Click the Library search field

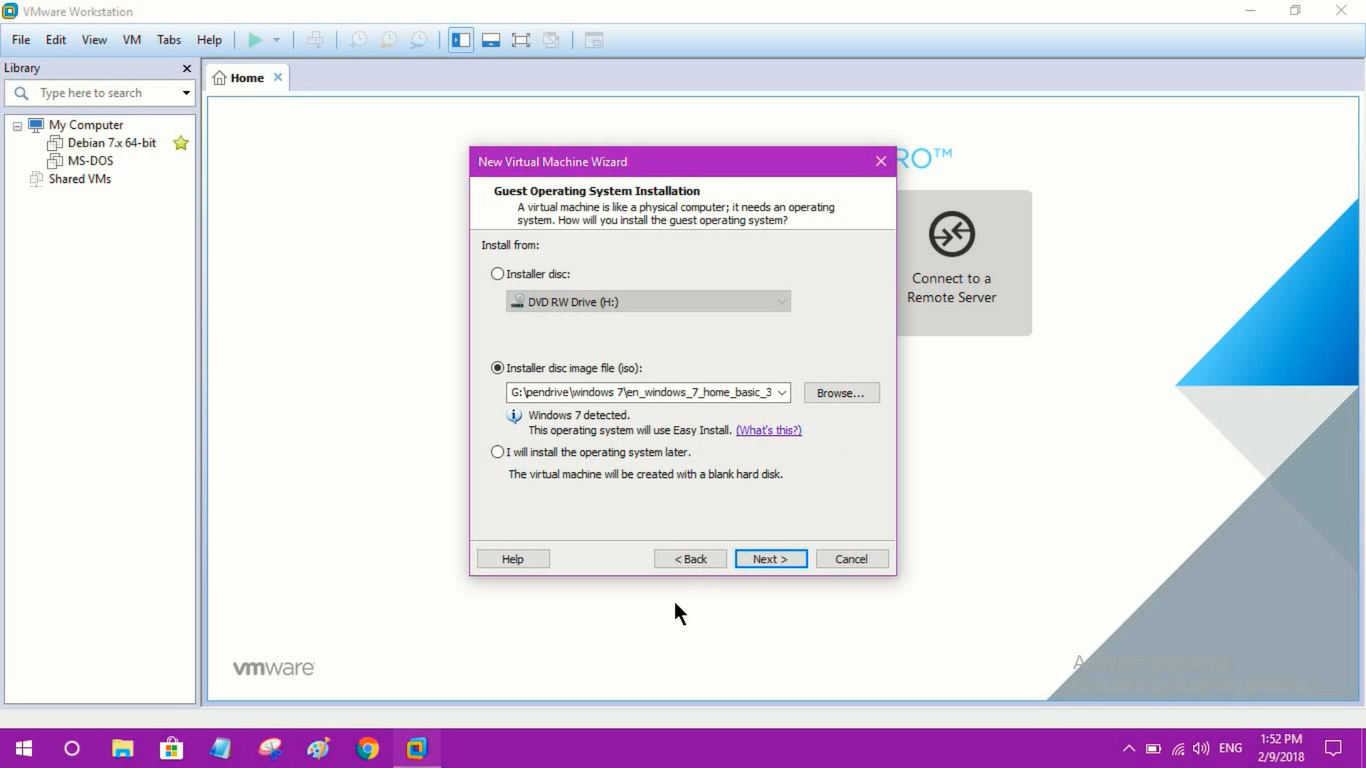tap(95, 92)
